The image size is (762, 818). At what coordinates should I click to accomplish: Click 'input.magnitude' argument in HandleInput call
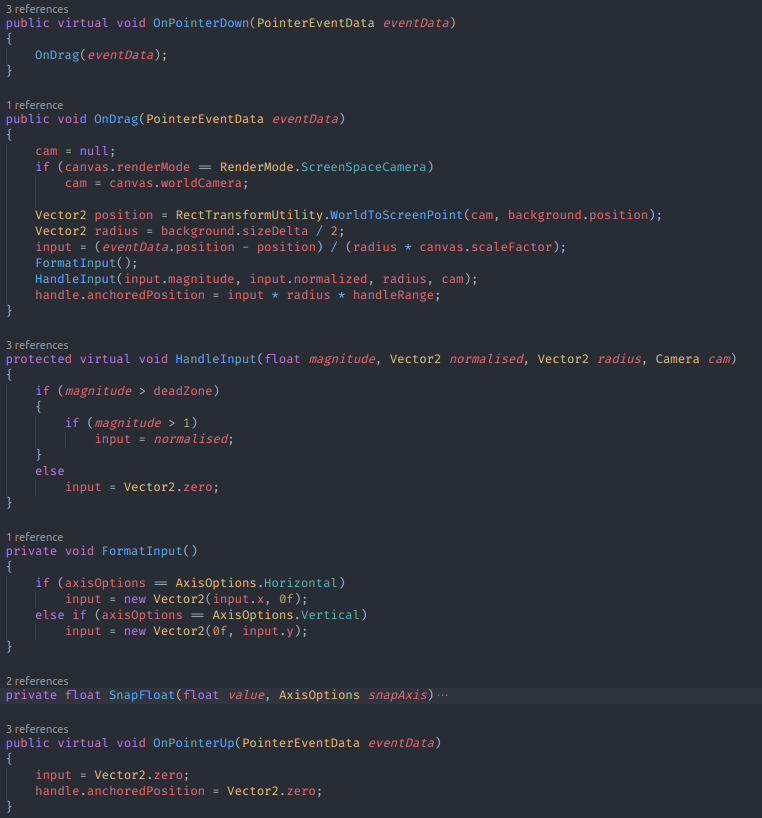pos(179,279)
